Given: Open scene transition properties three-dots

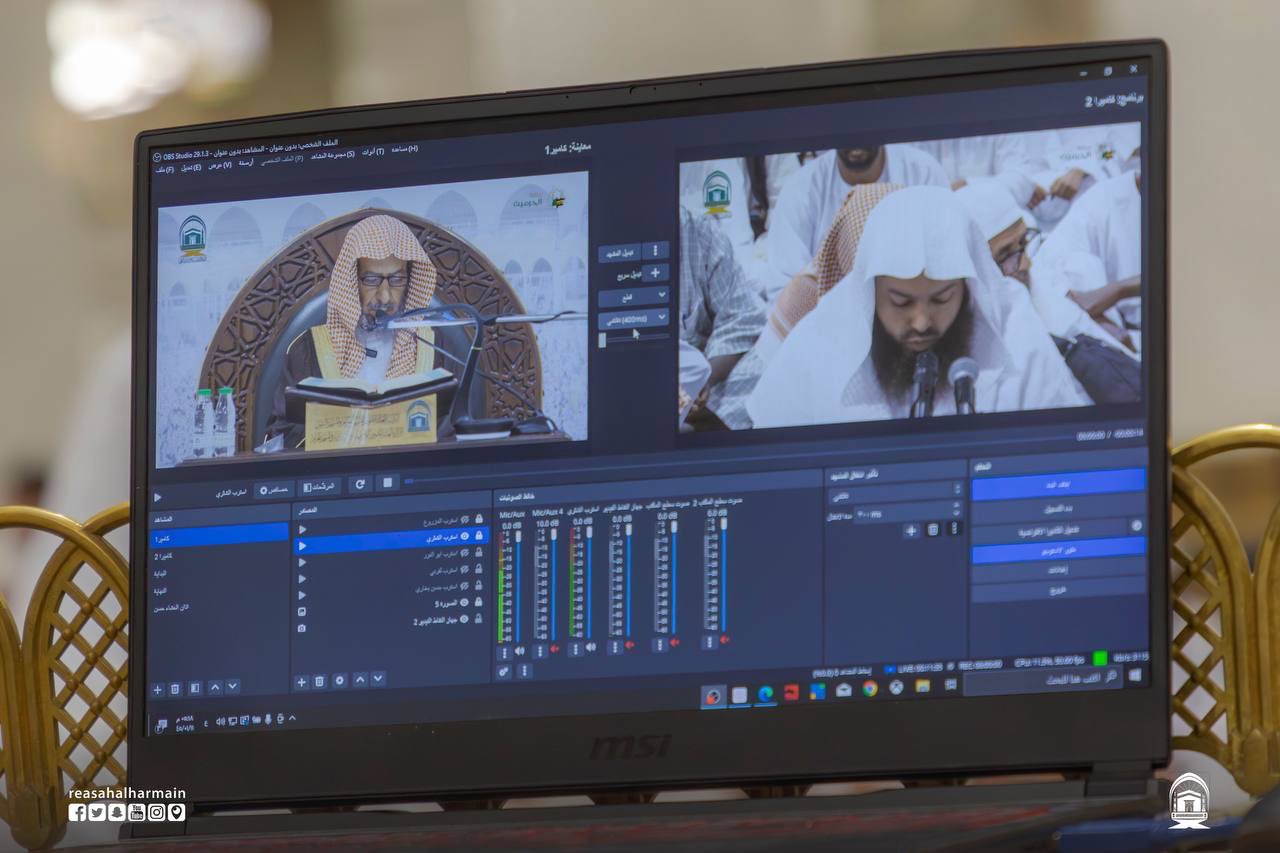Looking at the screenshot, I should click(954, 528).
